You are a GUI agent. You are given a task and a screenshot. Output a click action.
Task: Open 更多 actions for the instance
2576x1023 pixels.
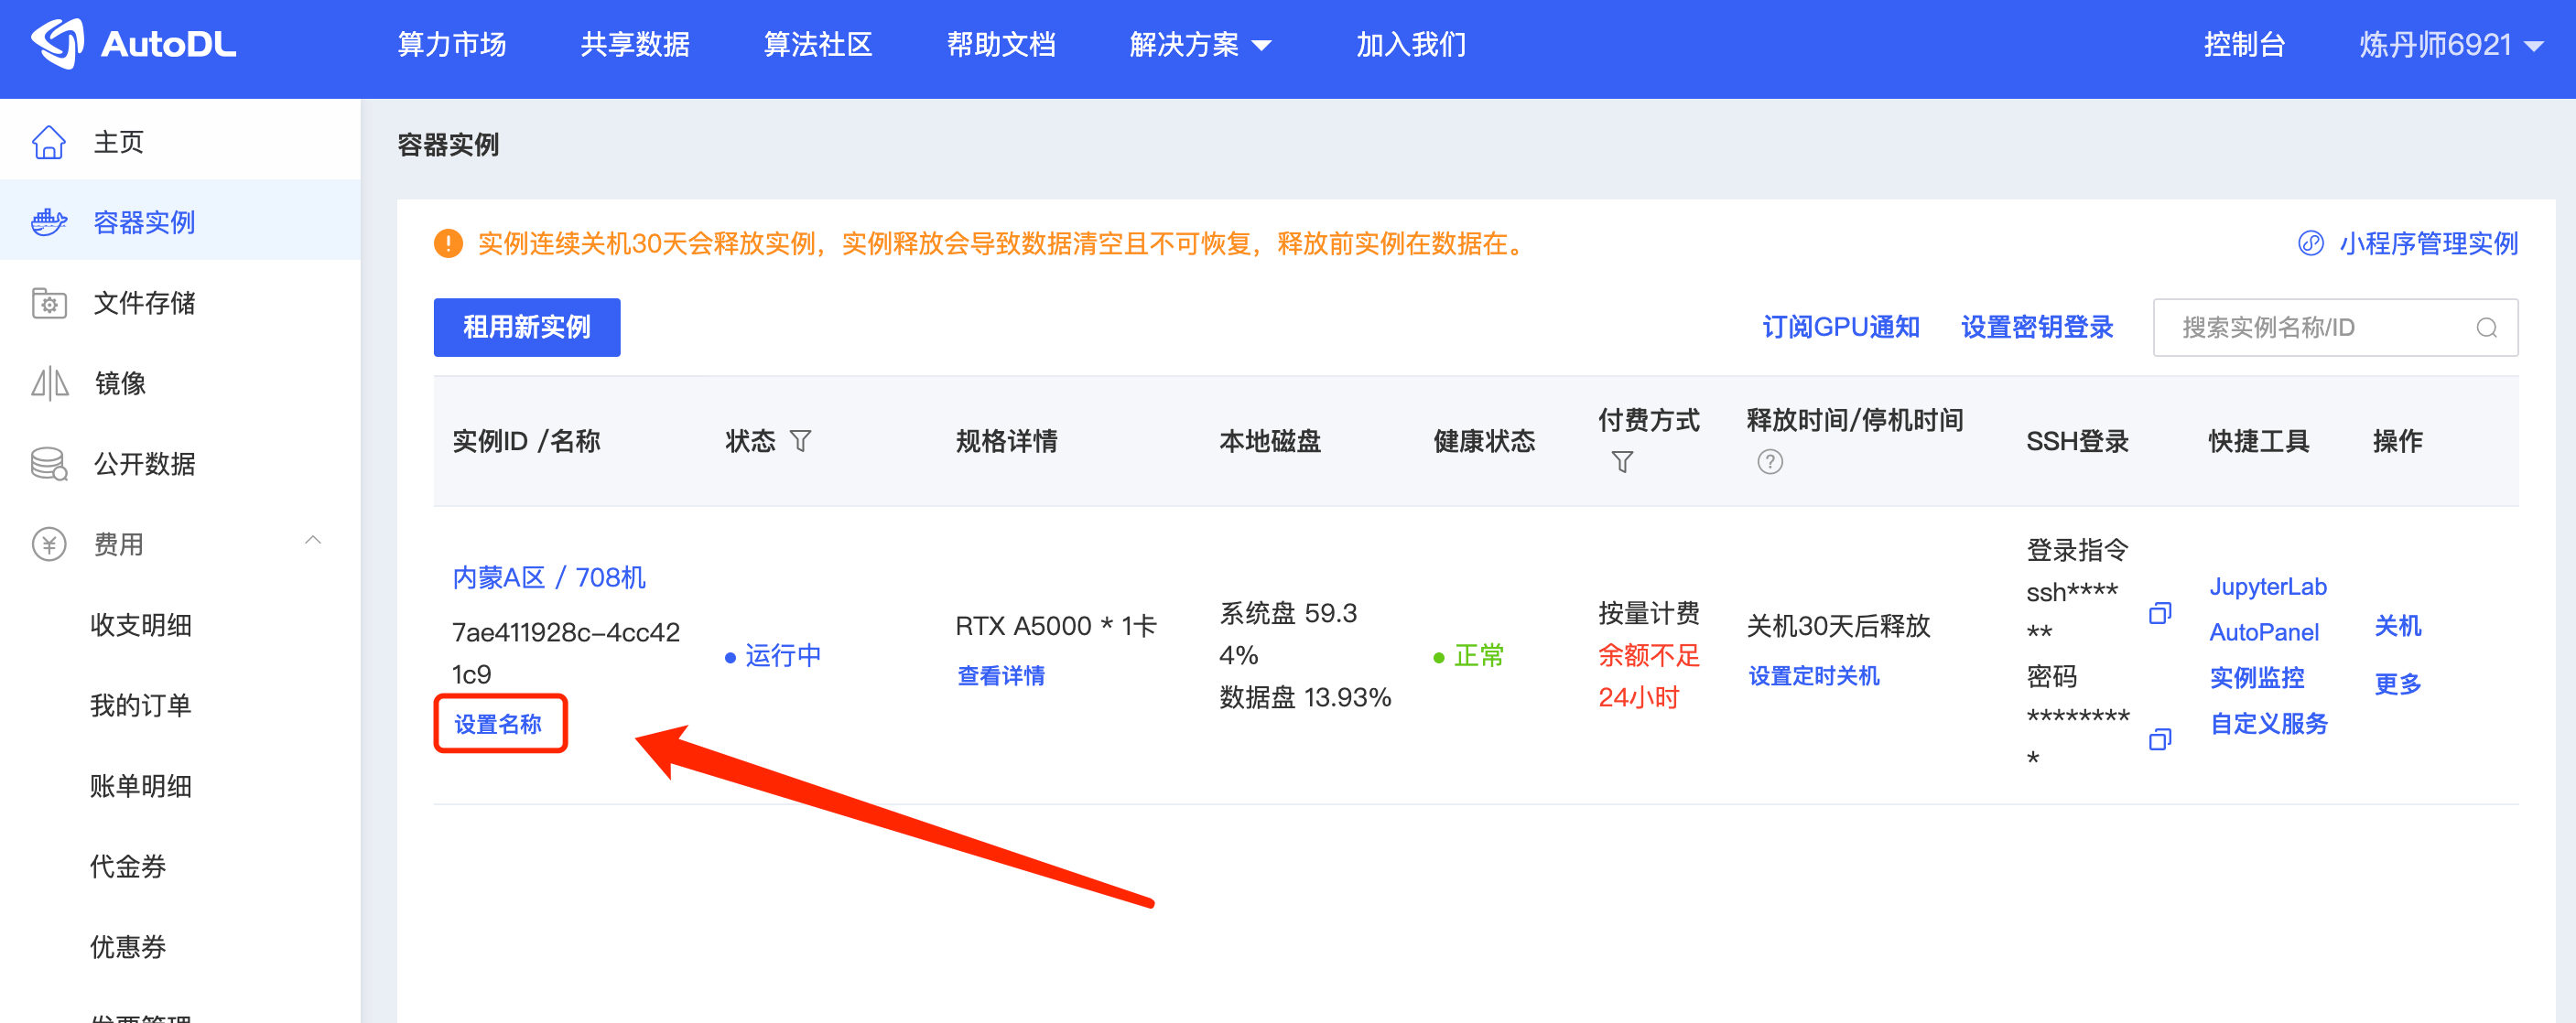click(x=2397, y=684)
